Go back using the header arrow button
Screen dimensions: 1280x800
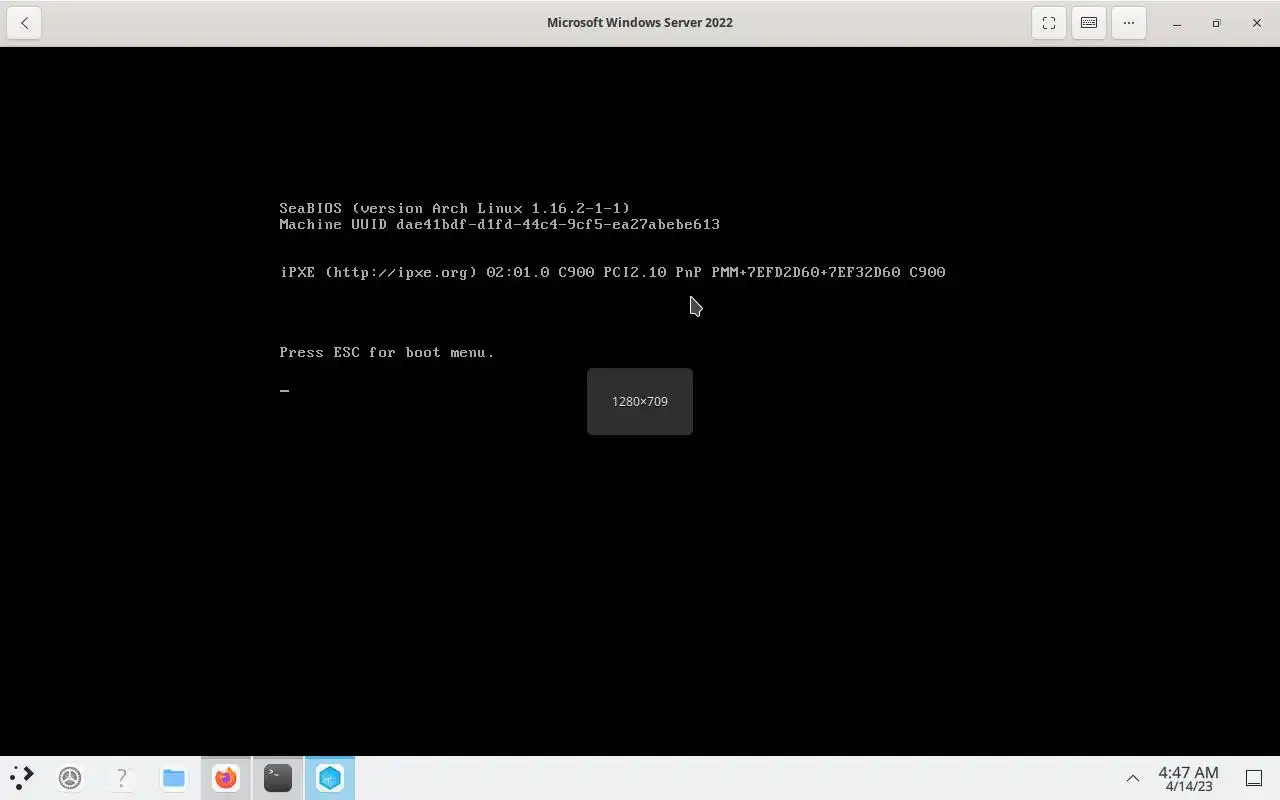pos(24,23)
